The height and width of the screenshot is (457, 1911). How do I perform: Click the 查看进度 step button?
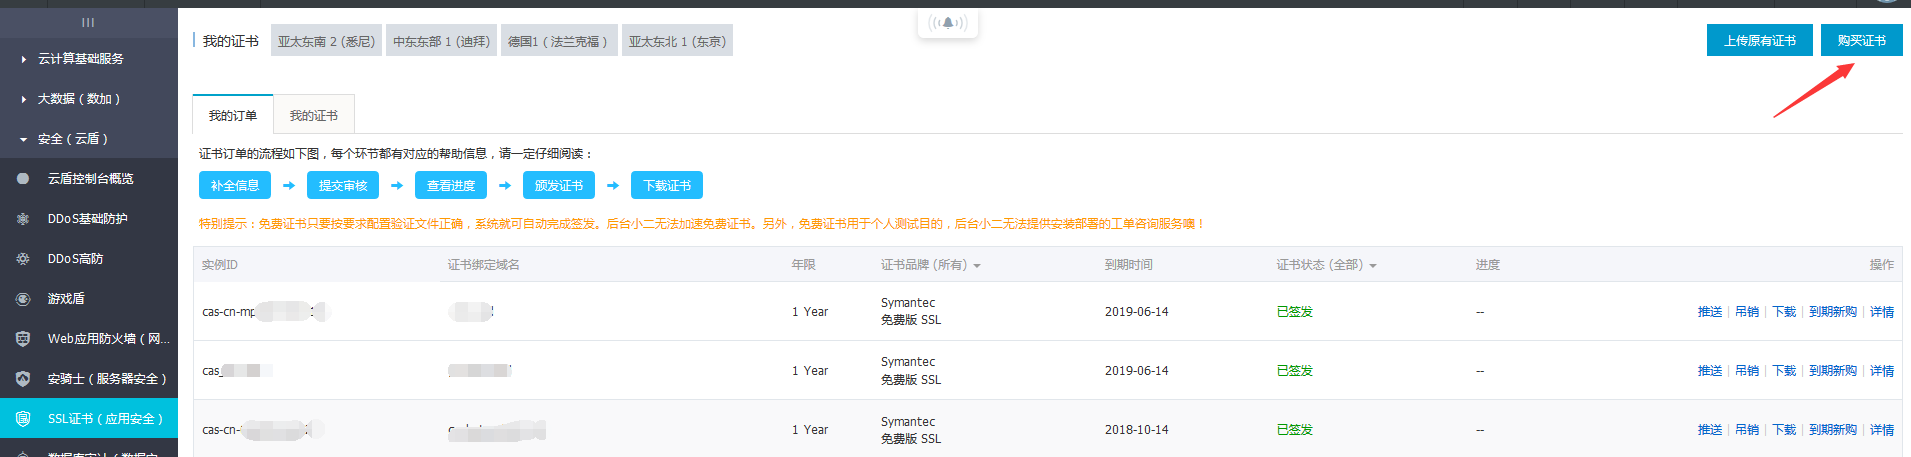pos(451,185)
